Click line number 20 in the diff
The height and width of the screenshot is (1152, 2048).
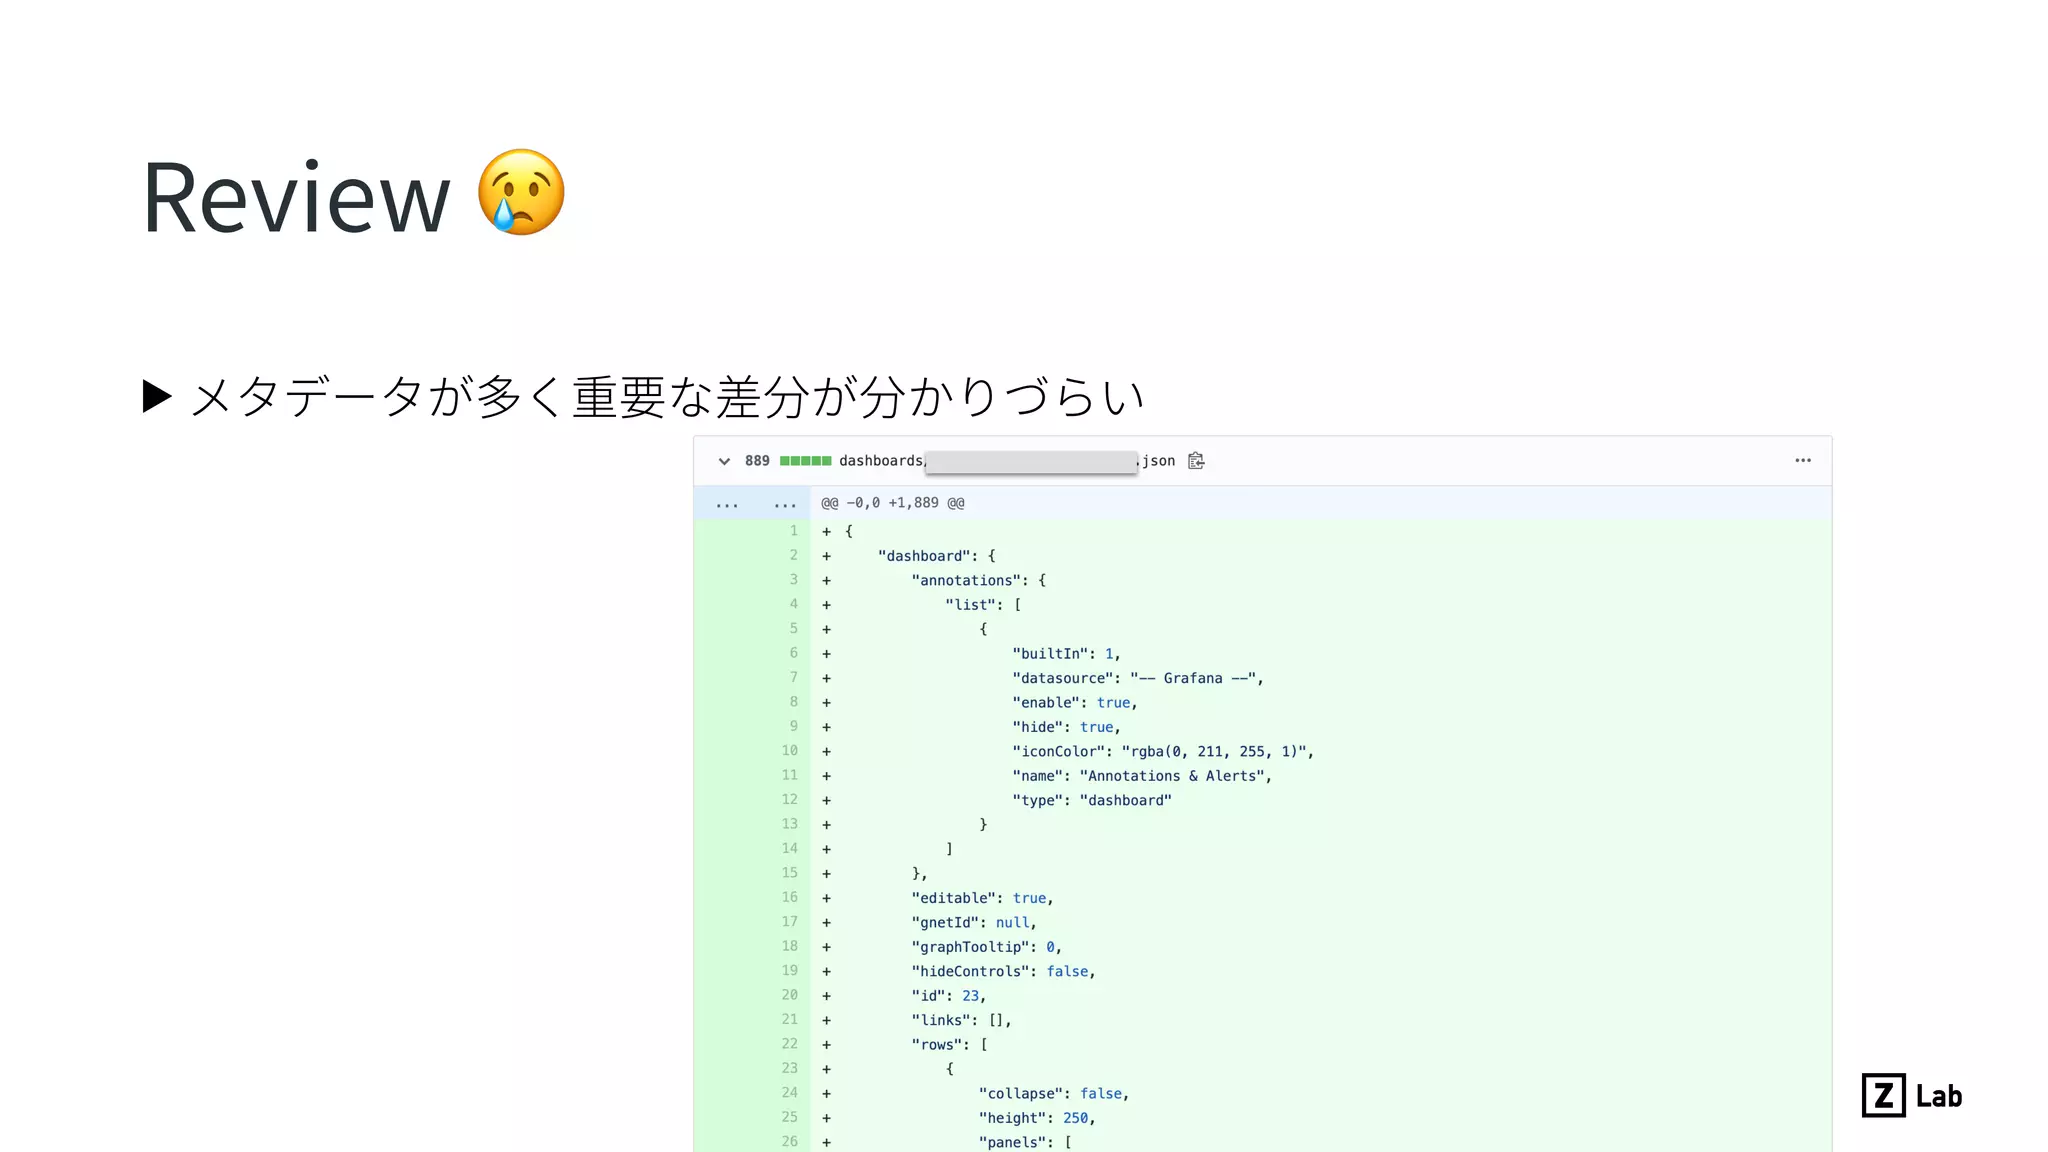pyautogui.click(x=790, y=995)
